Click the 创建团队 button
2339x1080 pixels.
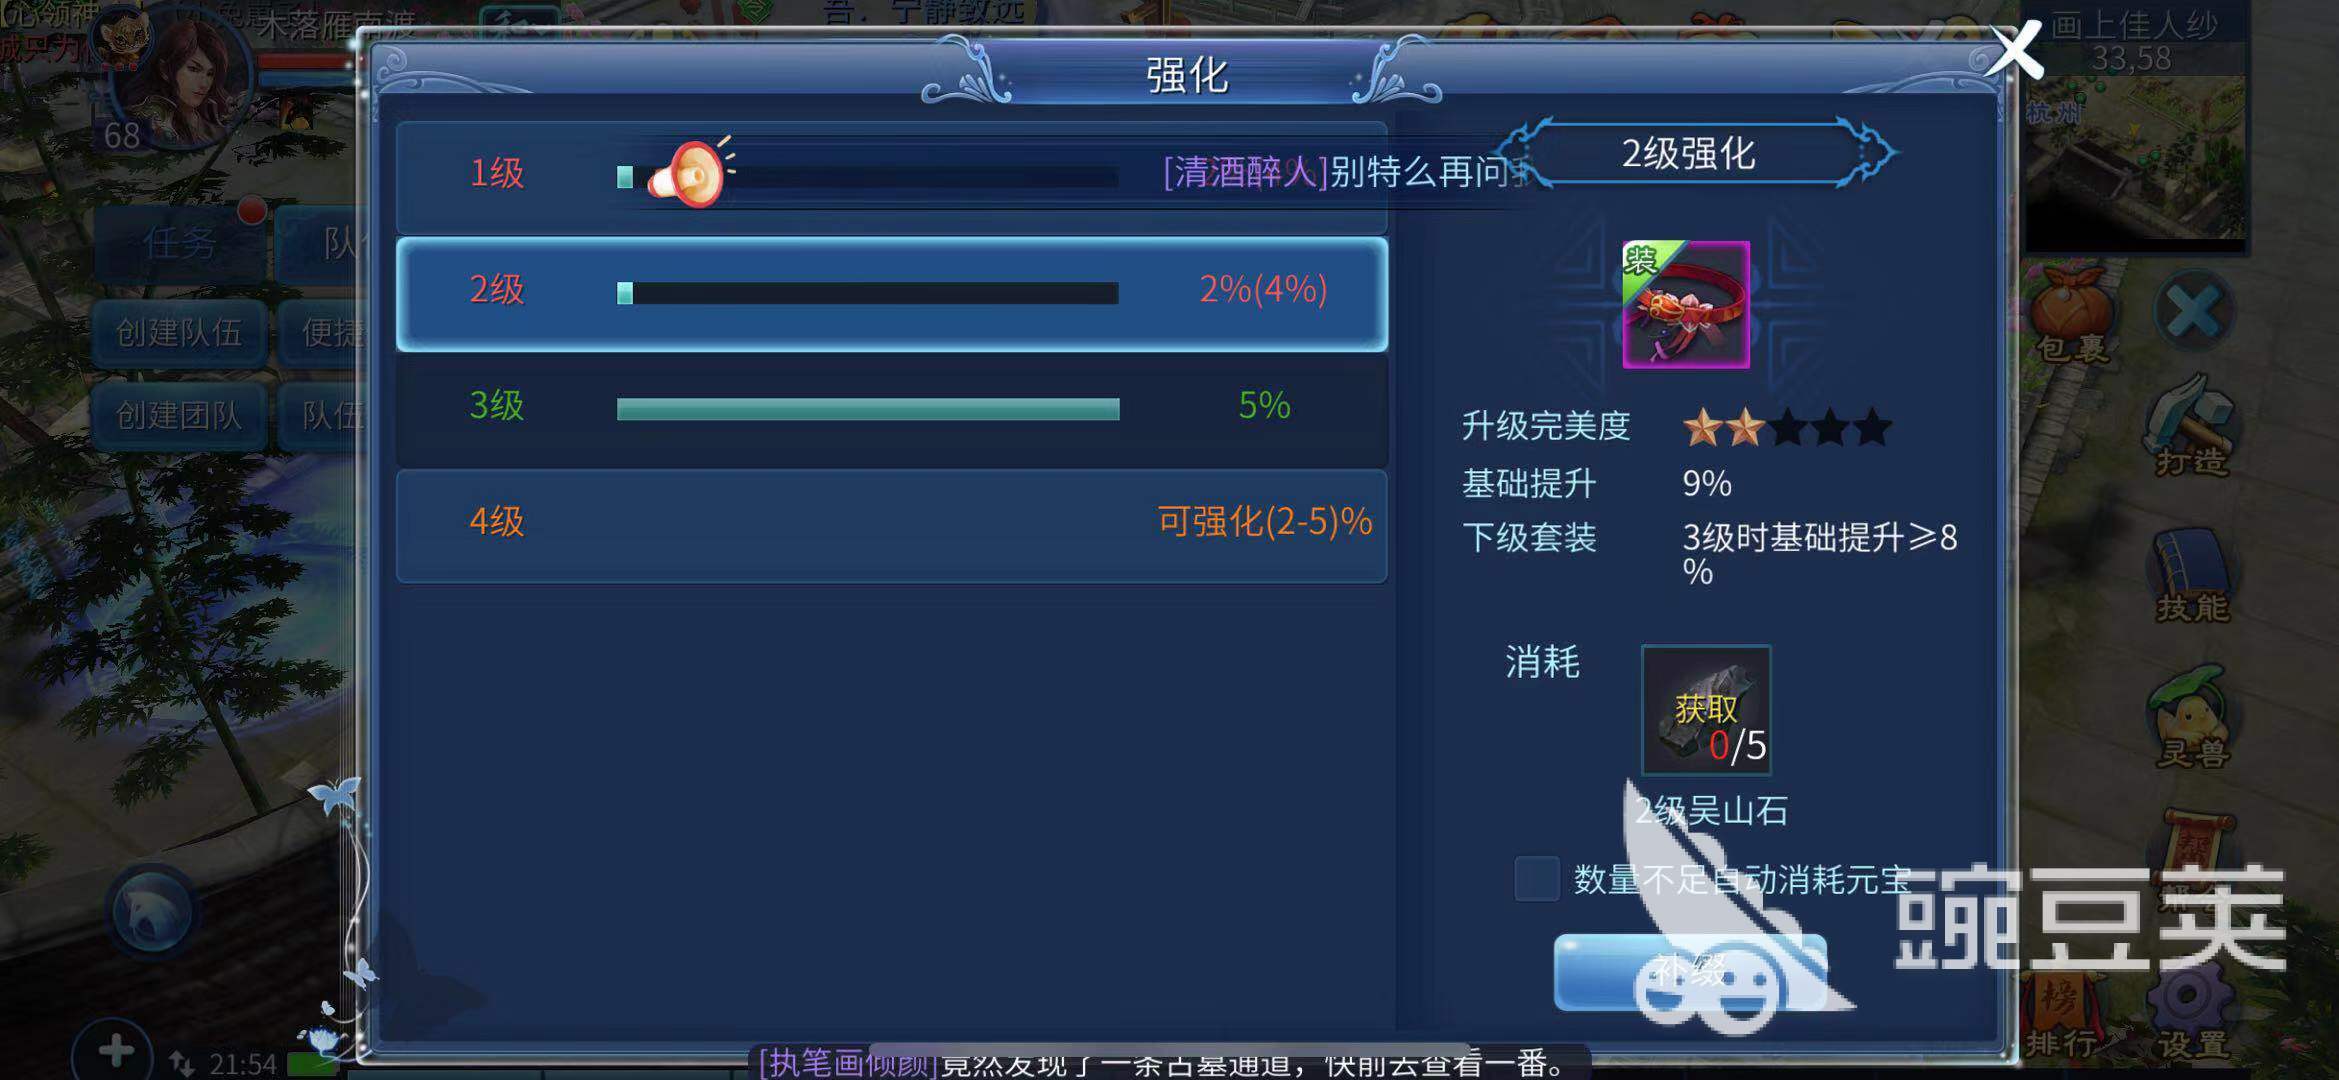179,415
